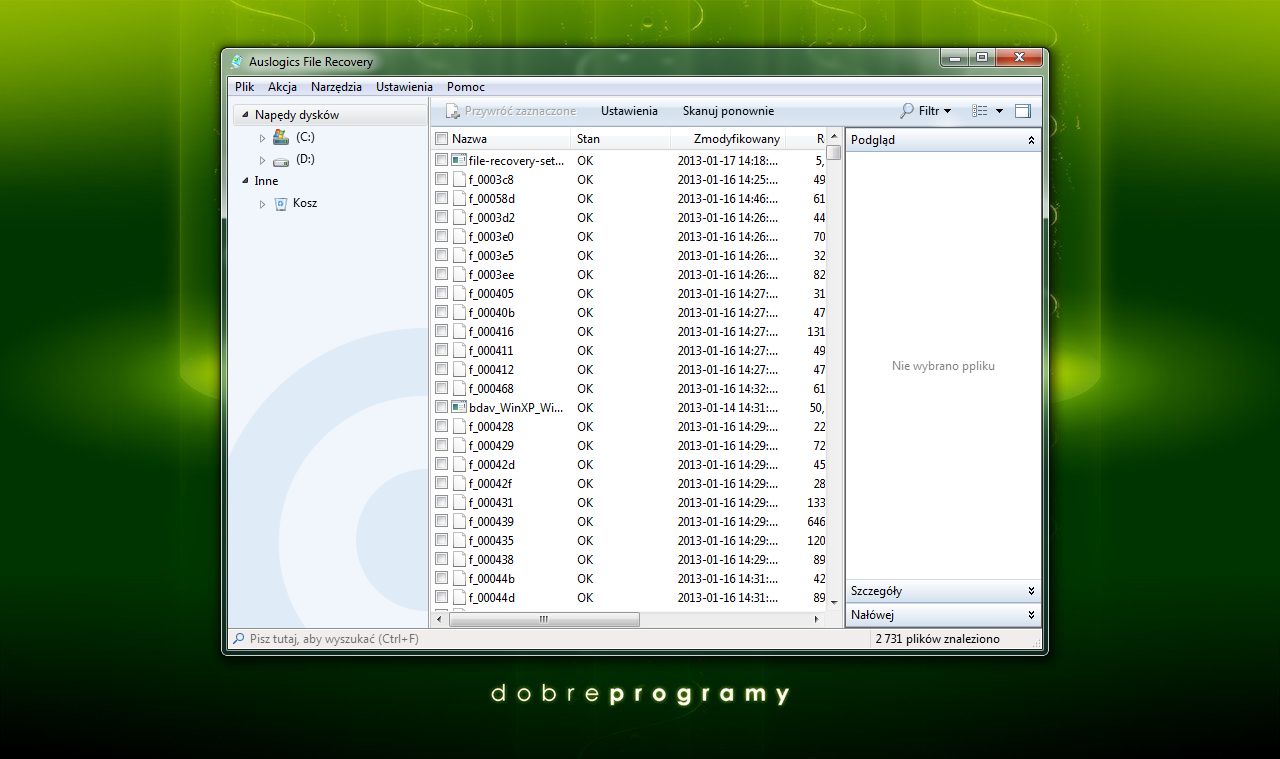The width and height of the screenshot is (1280, 759).
Task: Expand the Szczegóły panel
Action: pos(1031,592)
